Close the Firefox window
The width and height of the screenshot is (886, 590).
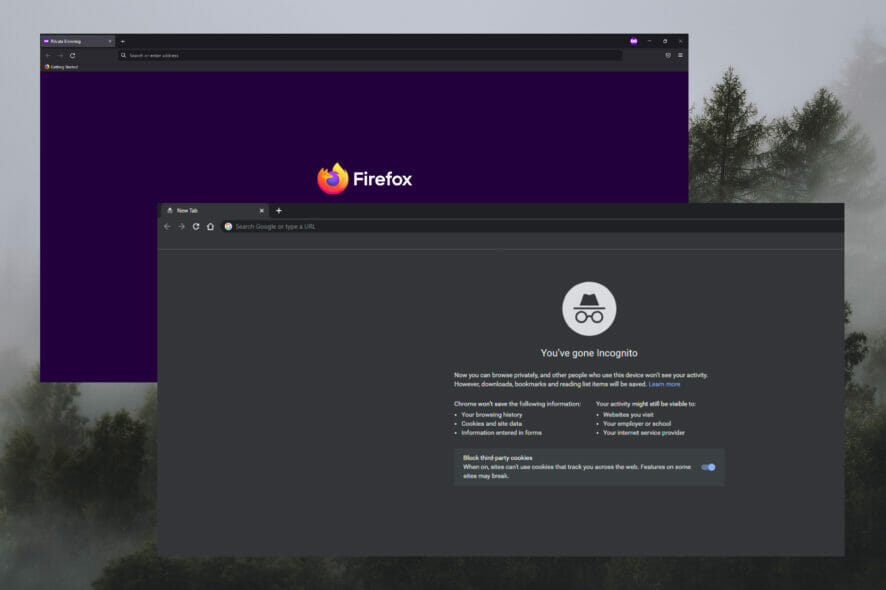pos(680,41)
